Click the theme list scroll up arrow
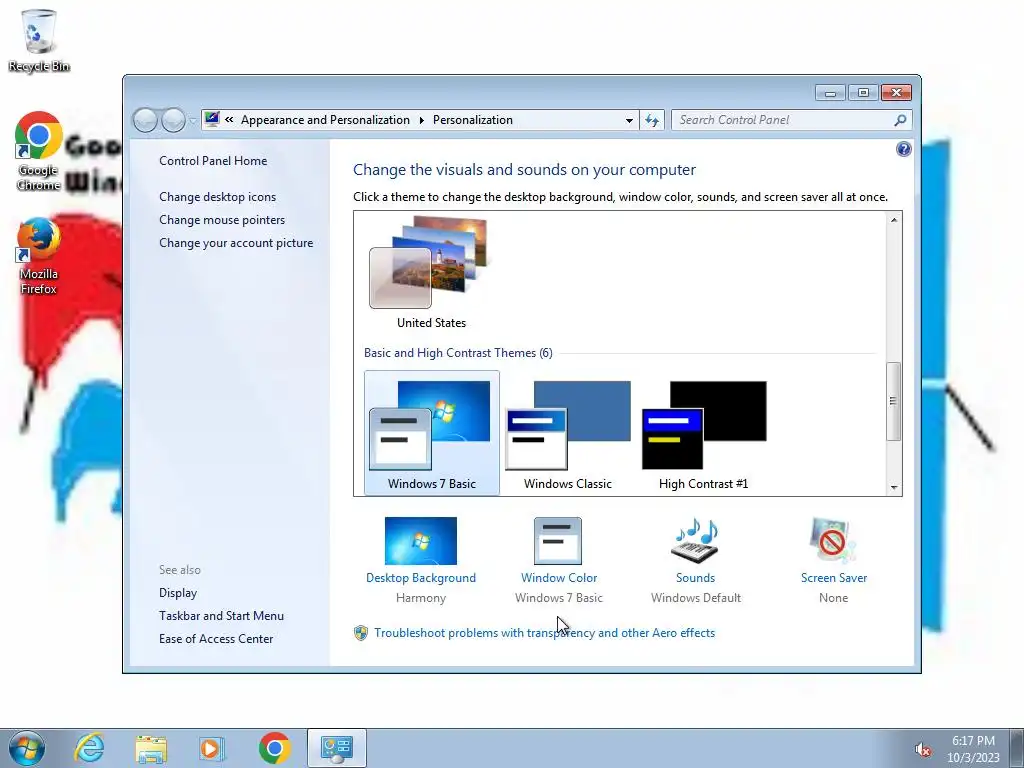This screenshot has height=768, width=1024. coord(893,220)
